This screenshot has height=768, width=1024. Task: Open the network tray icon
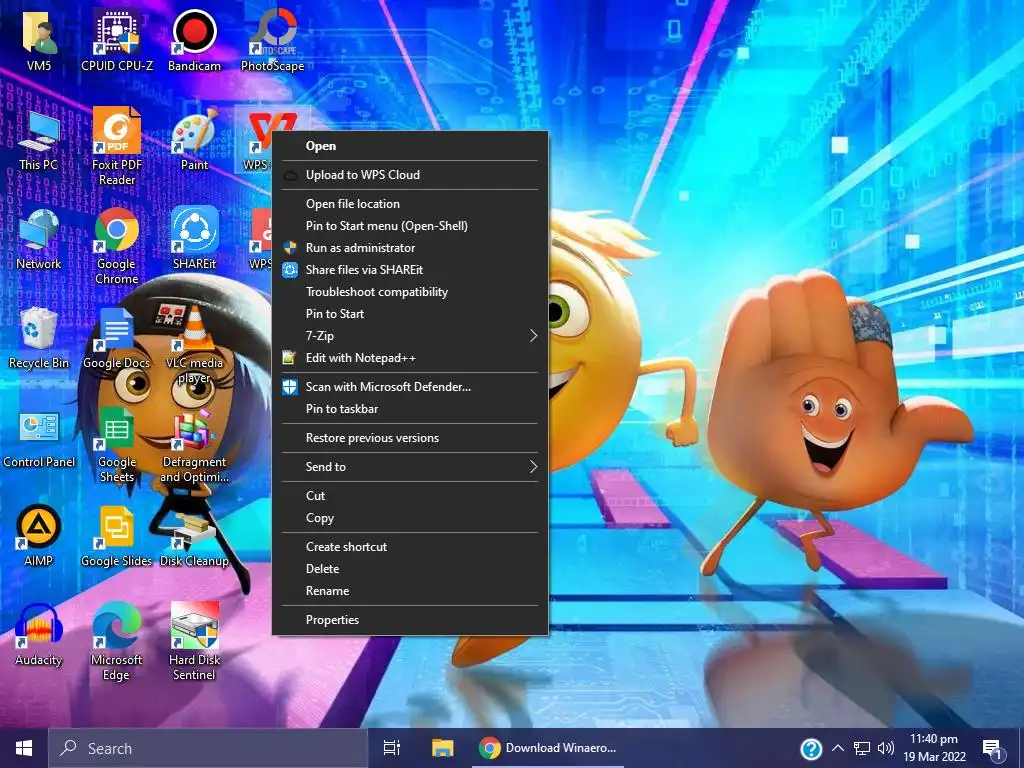click(x=862, y=748)
